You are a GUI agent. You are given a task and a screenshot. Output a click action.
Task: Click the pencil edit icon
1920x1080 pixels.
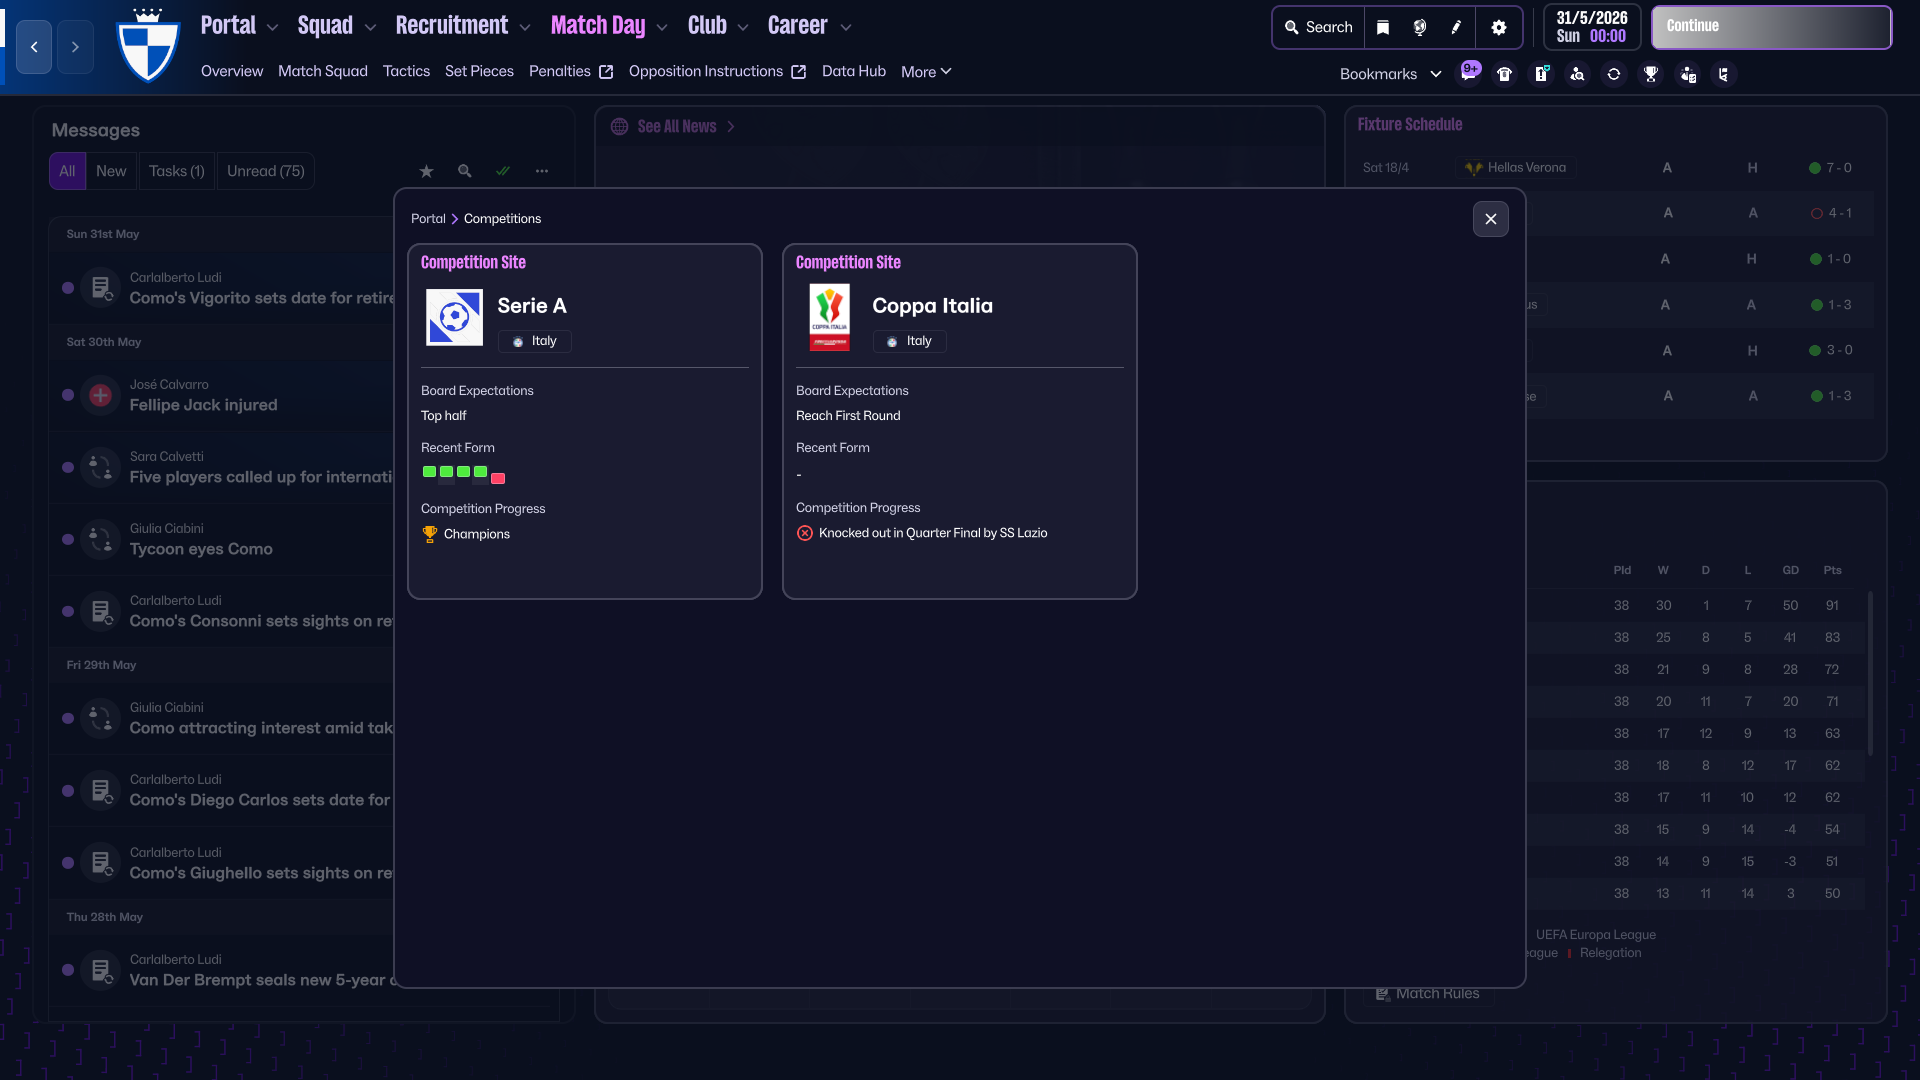pyautogui.click(x=1456, y=28)
